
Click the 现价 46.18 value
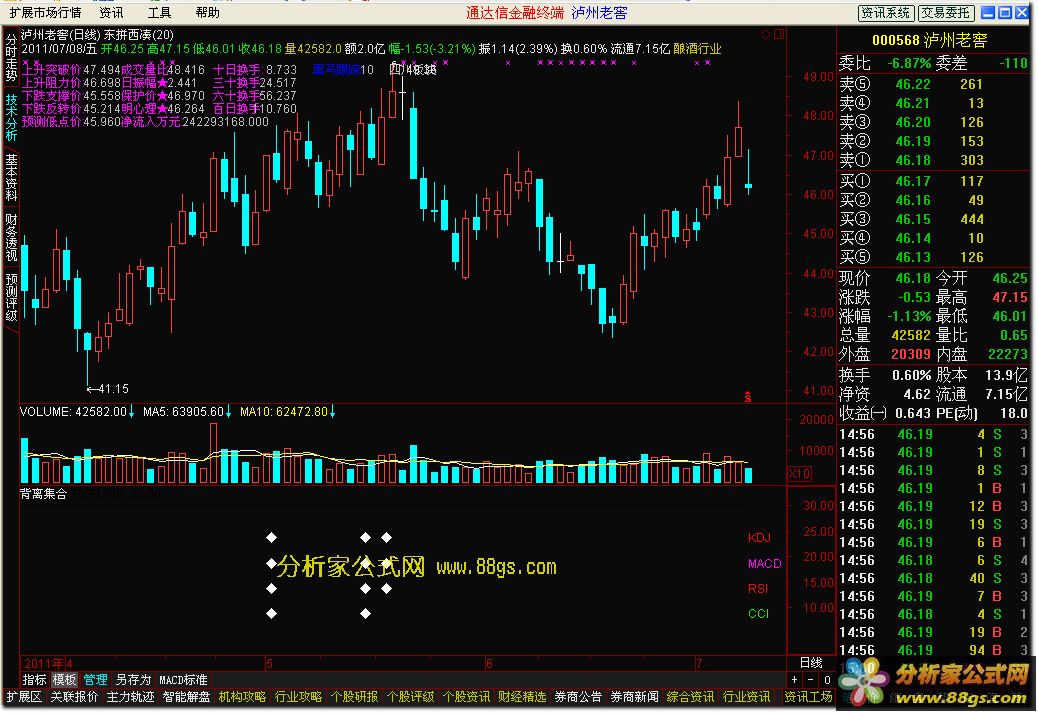(x=913, y=278)
